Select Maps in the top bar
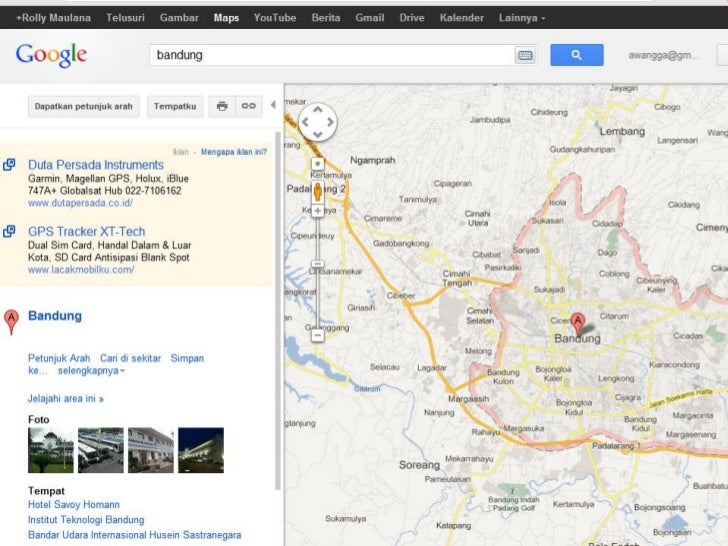The image size is (728, 546). (x=226, y=18)
